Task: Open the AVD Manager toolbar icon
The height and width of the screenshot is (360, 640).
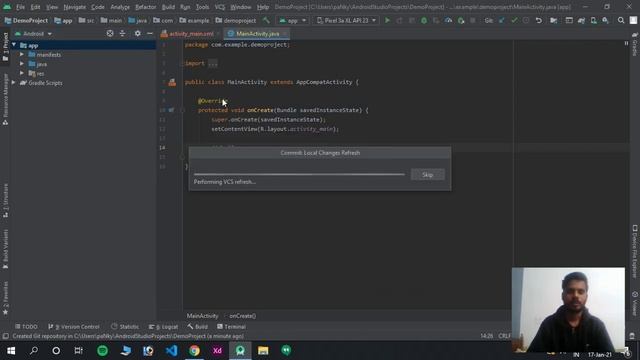Action: click(x=593, y=20)
